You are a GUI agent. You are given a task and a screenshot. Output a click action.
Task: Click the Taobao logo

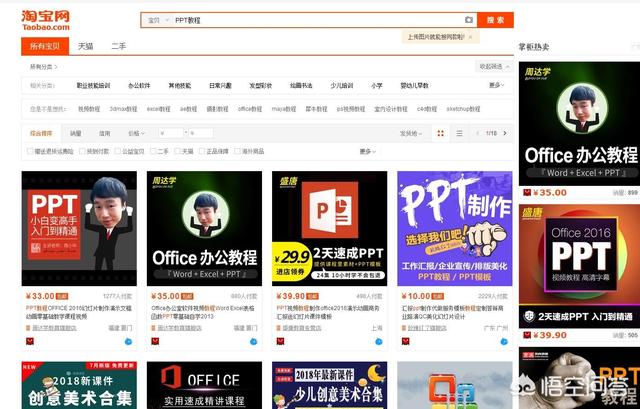click(45, 20)
